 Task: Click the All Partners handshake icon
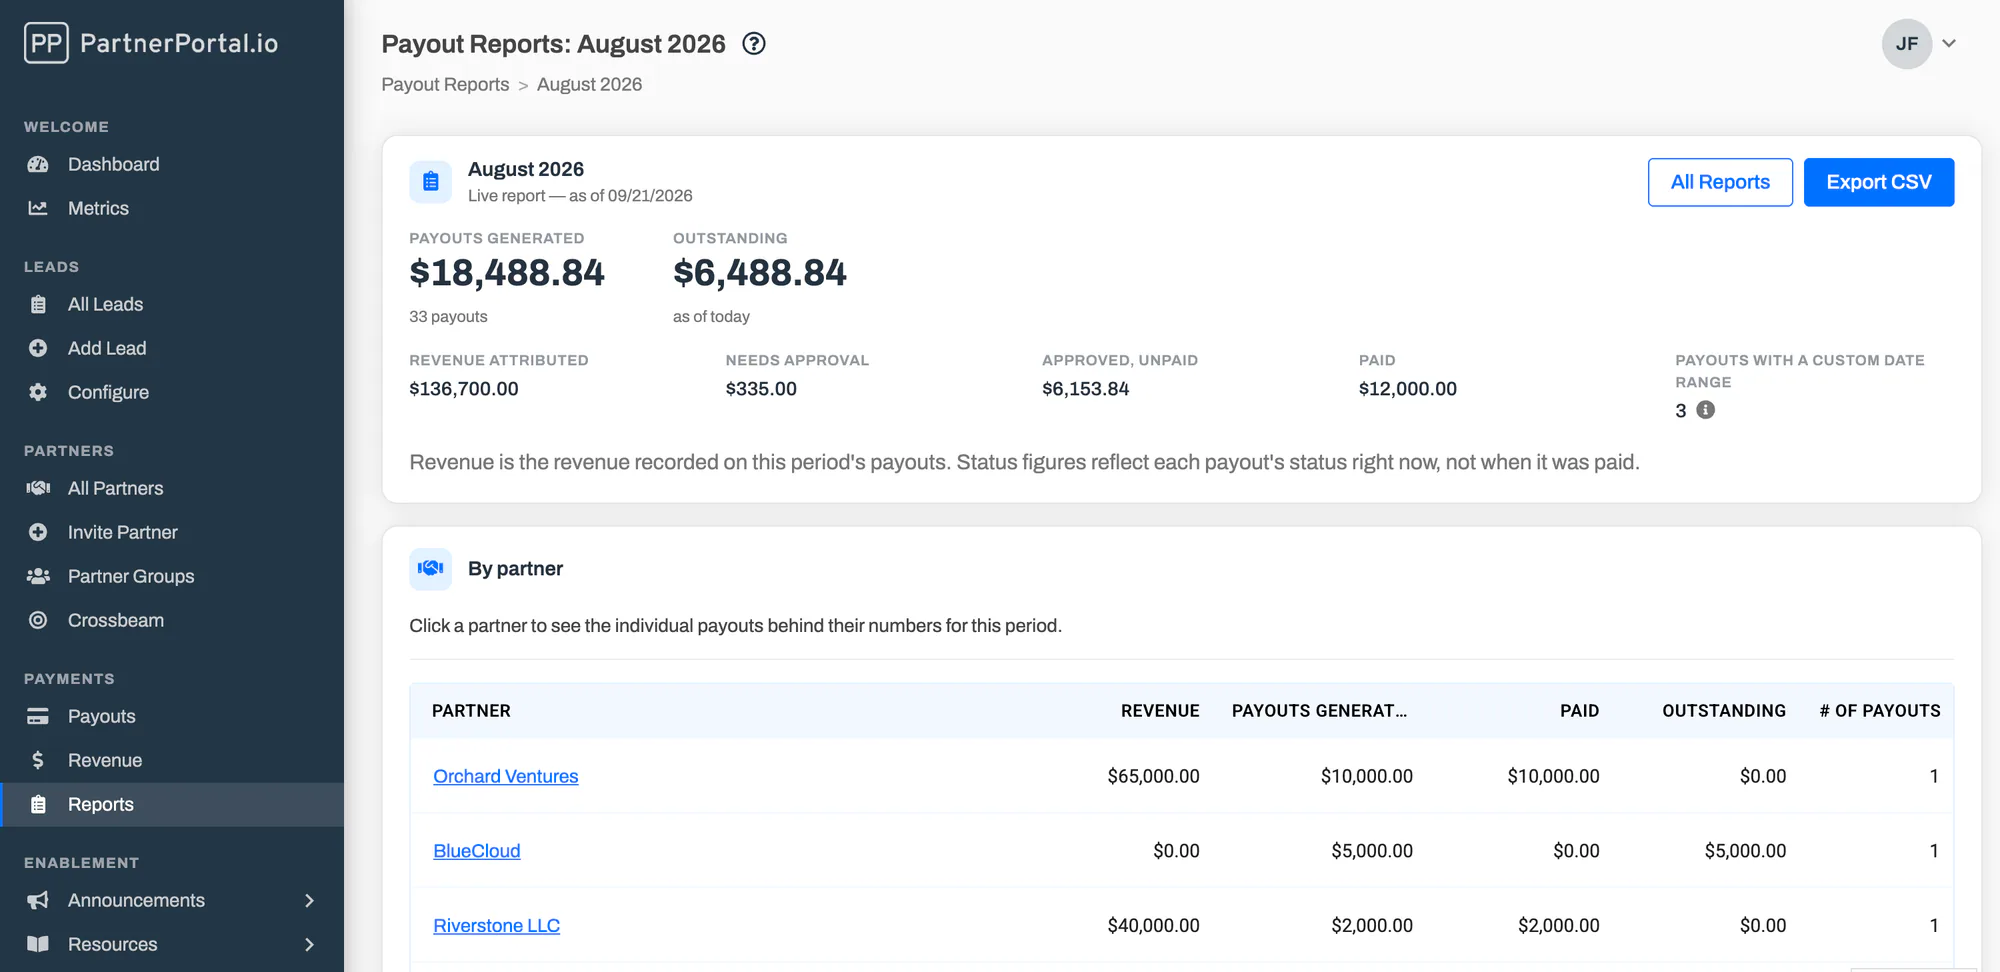[38, 488]
